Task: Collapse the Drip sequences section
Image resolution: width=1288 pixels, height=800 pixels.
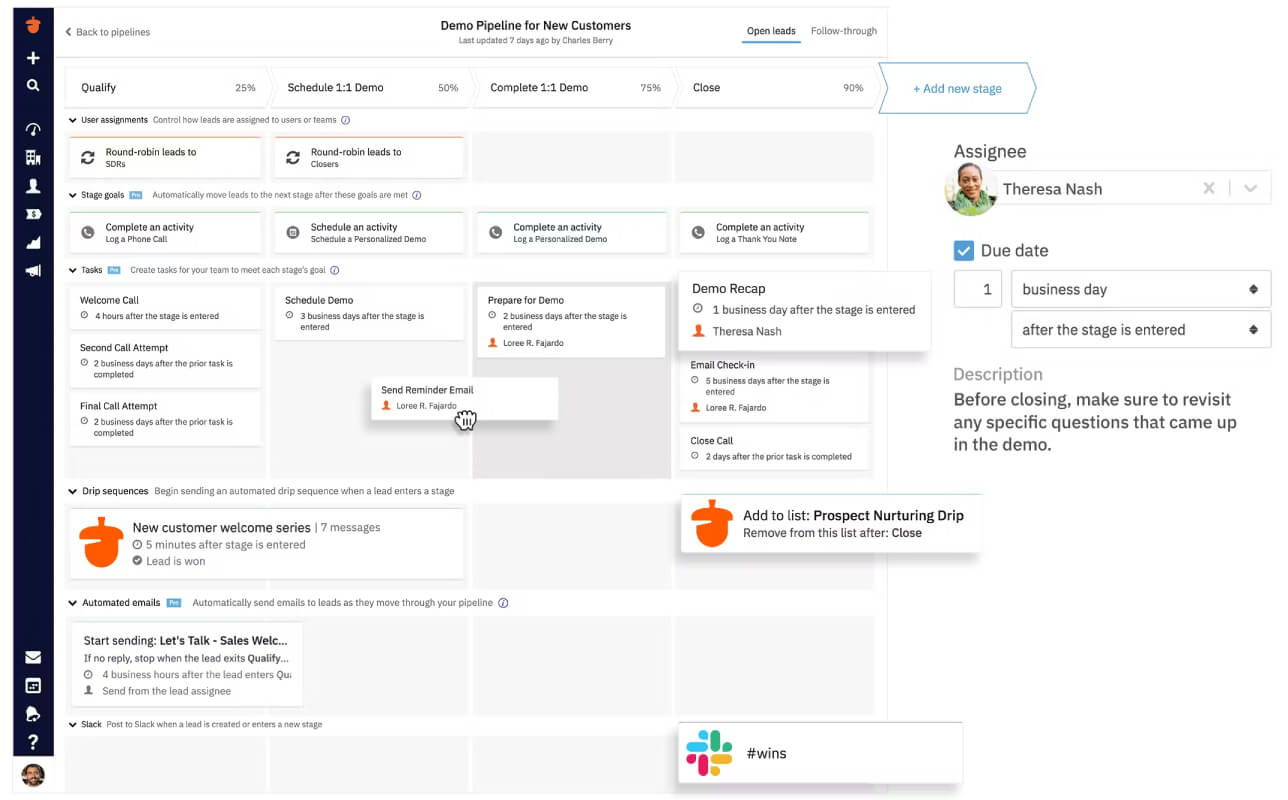Action: point(72,491)
